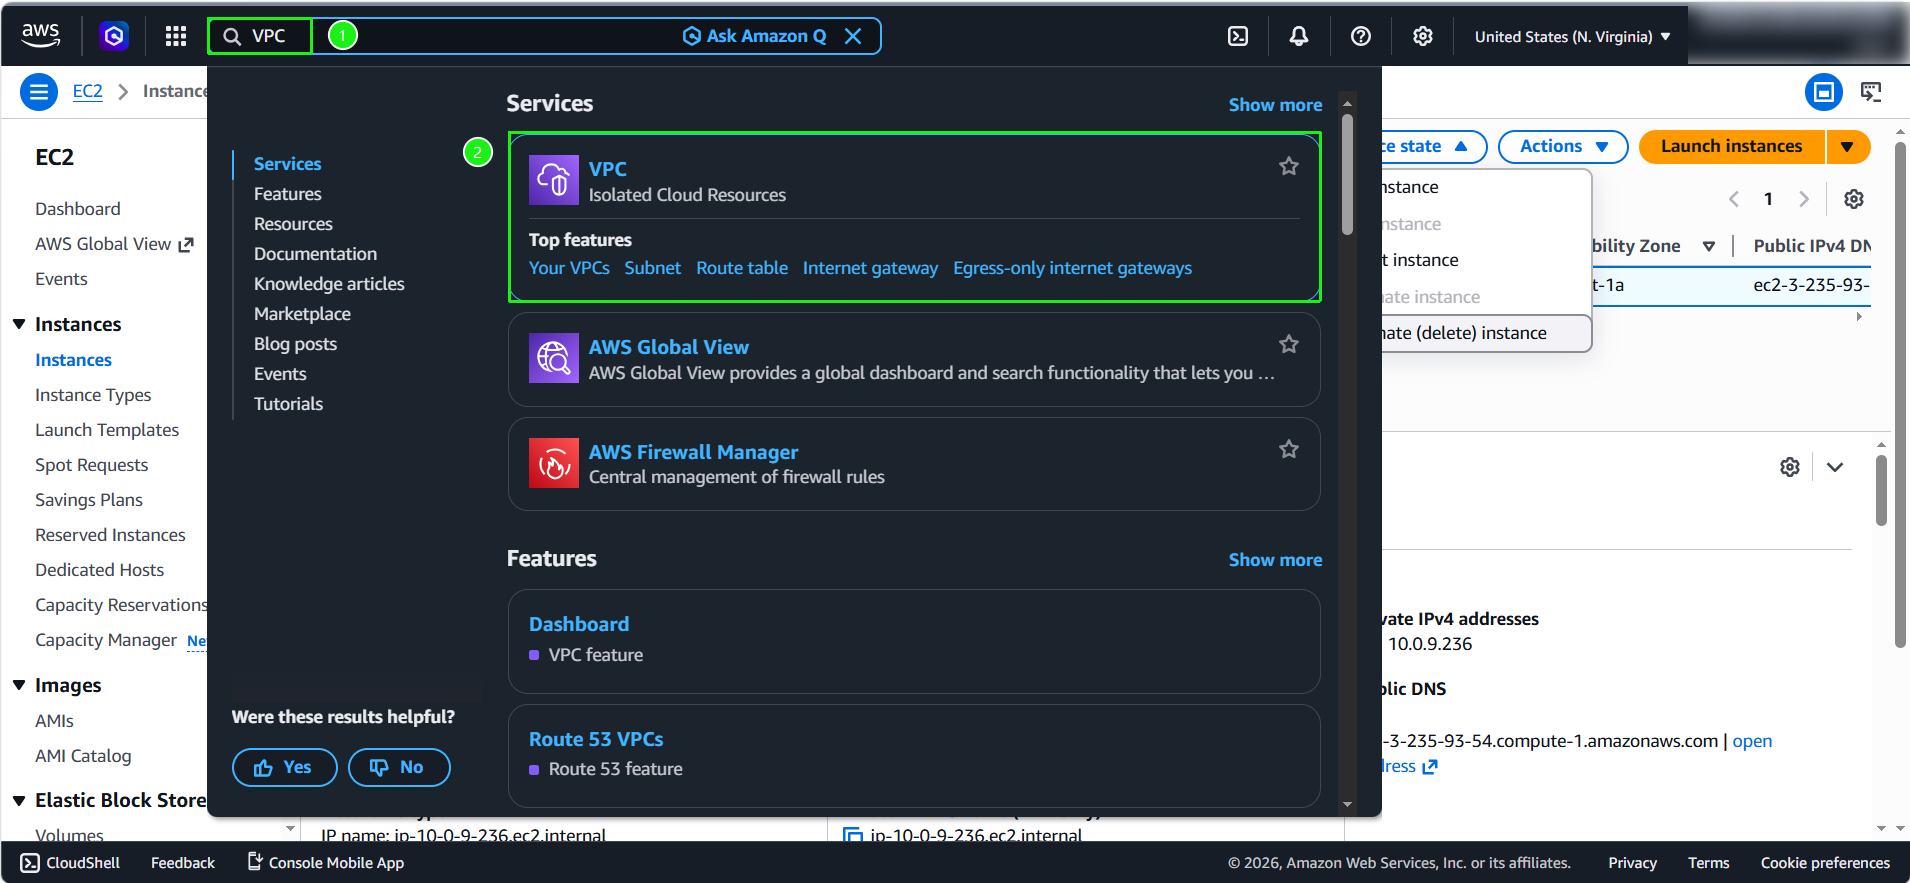Favorite AWS Firewall Manager with star
This screenshot has height=883, width=1910.
1289,449
